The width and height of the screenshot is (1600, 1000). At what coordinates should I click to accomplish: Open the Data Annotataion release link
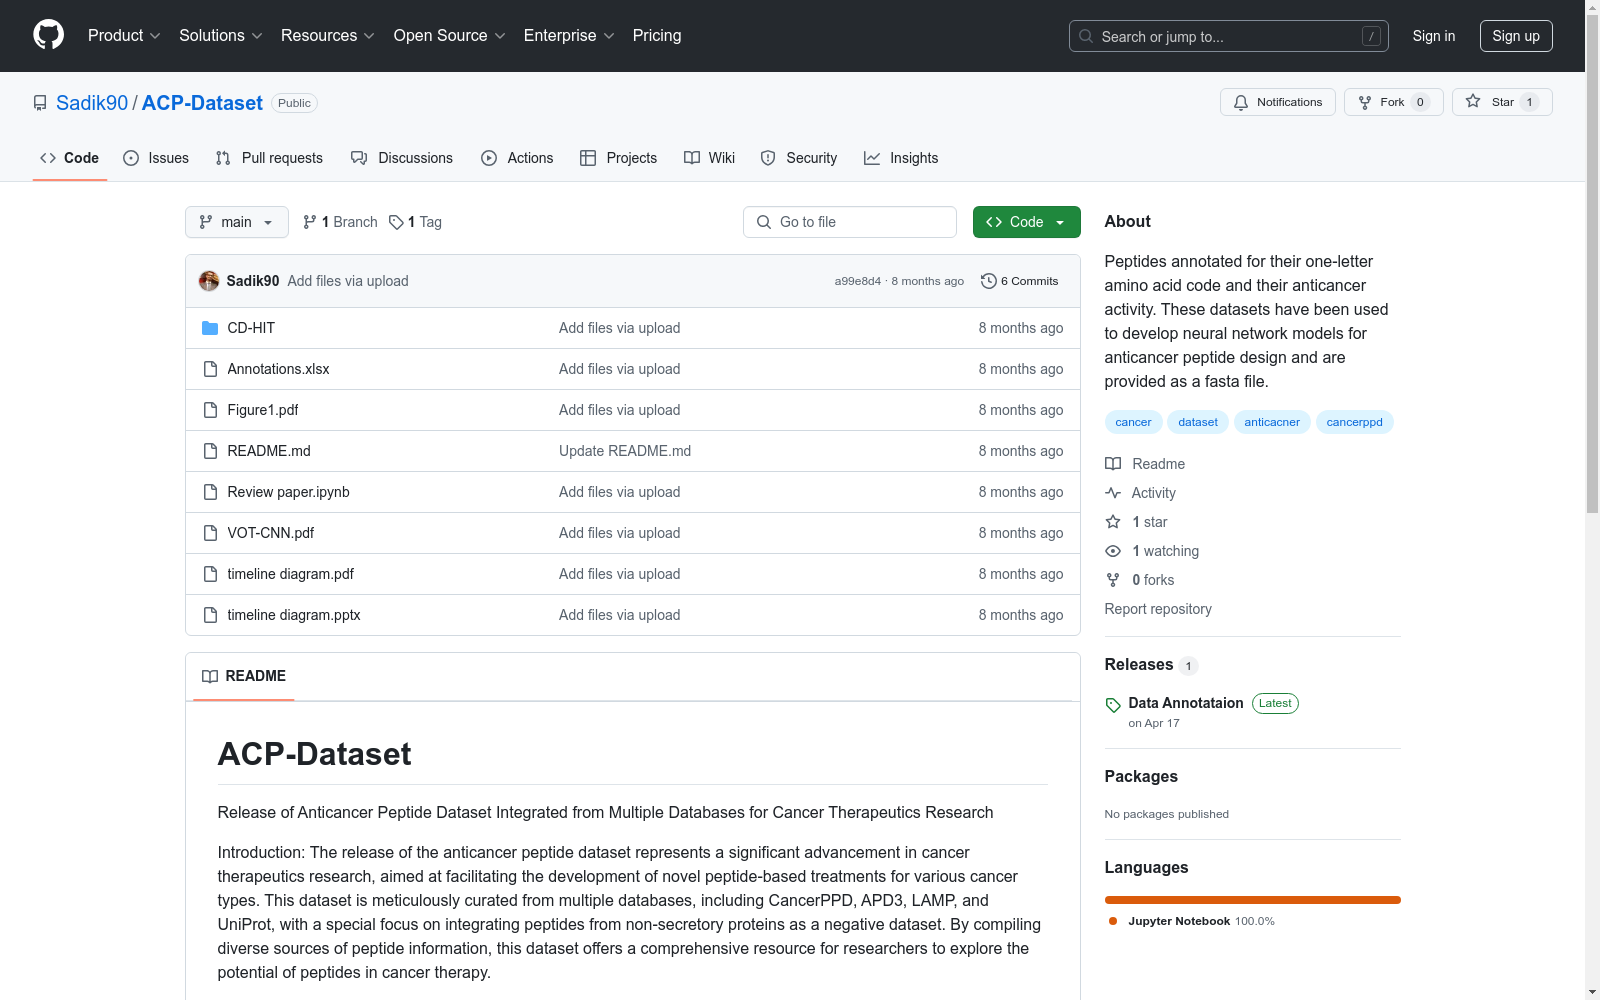1186,703
